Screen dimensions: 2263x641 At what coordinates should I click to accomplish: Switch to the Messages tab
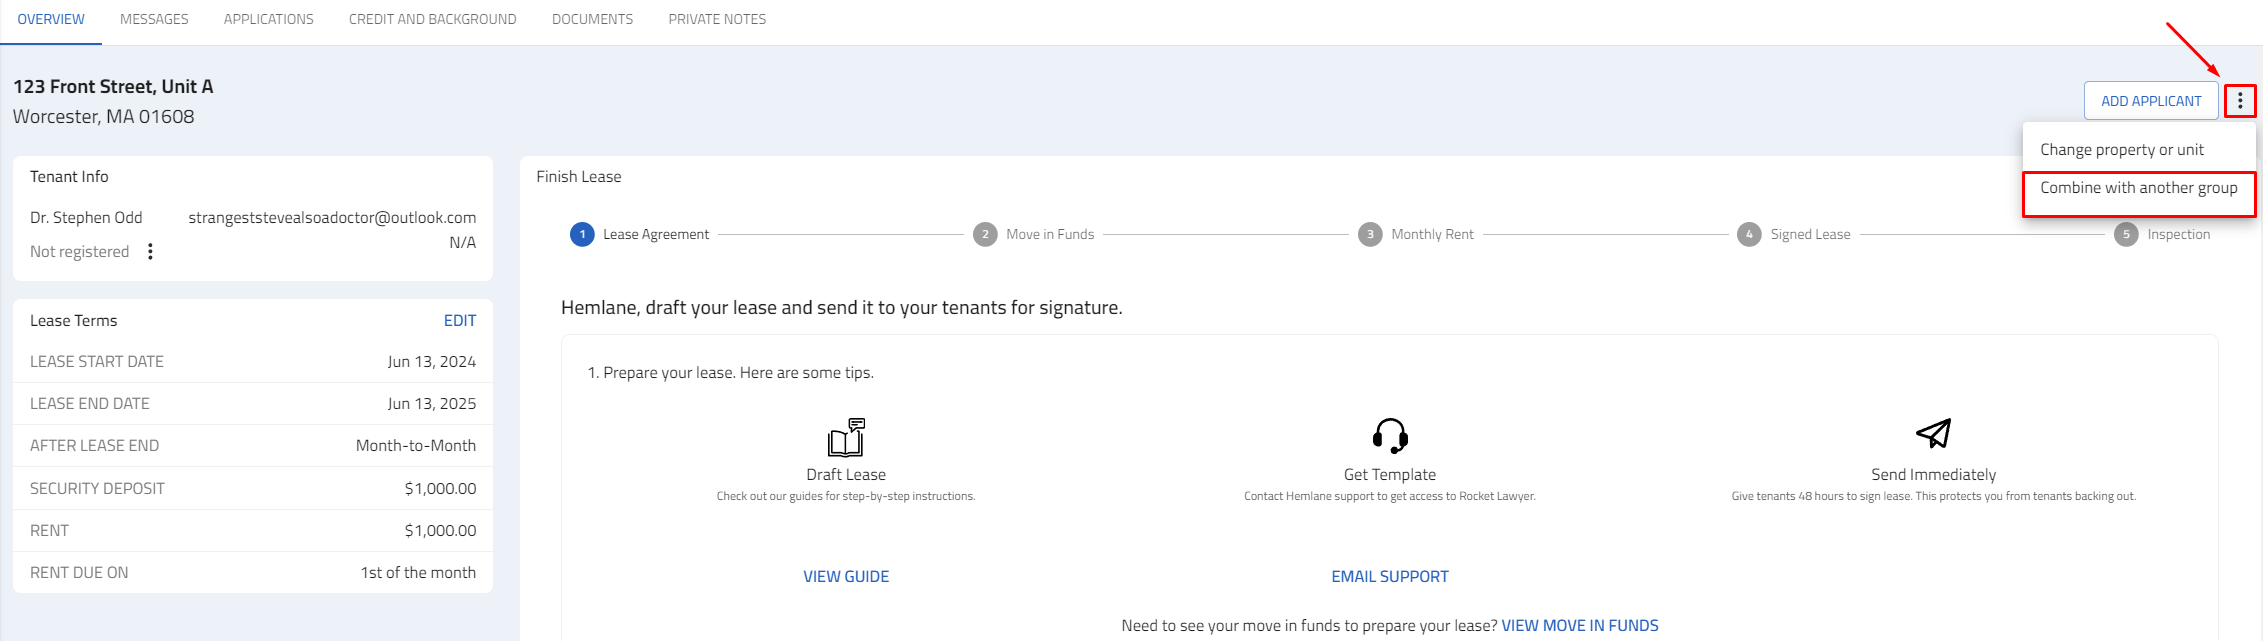pyautogui.click(x=154, y=19)
